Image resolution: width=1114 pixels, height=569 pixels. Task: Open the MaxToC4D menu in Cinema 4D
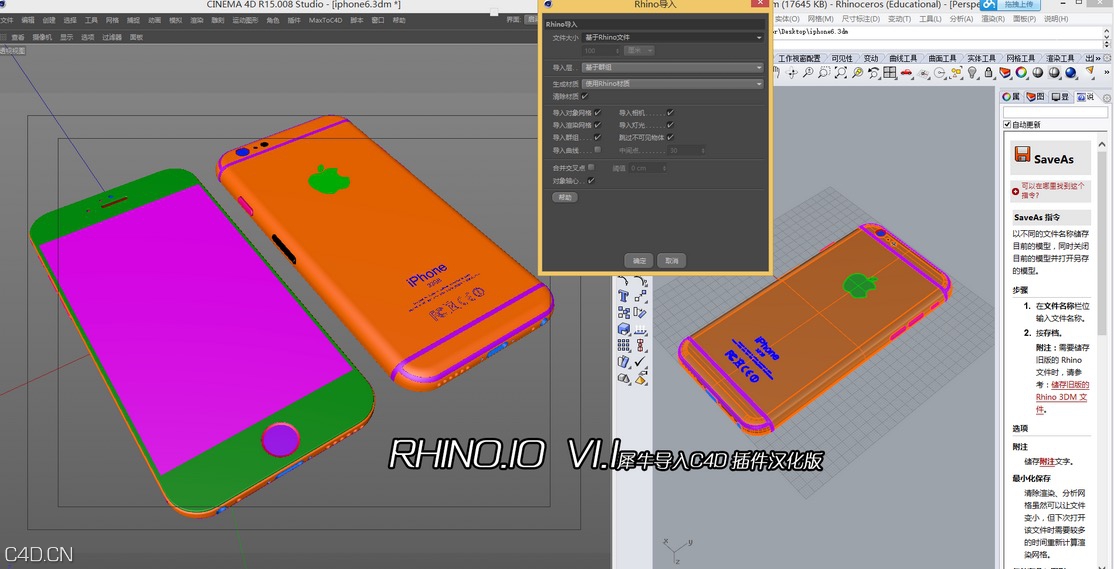[x=325, y=21]
